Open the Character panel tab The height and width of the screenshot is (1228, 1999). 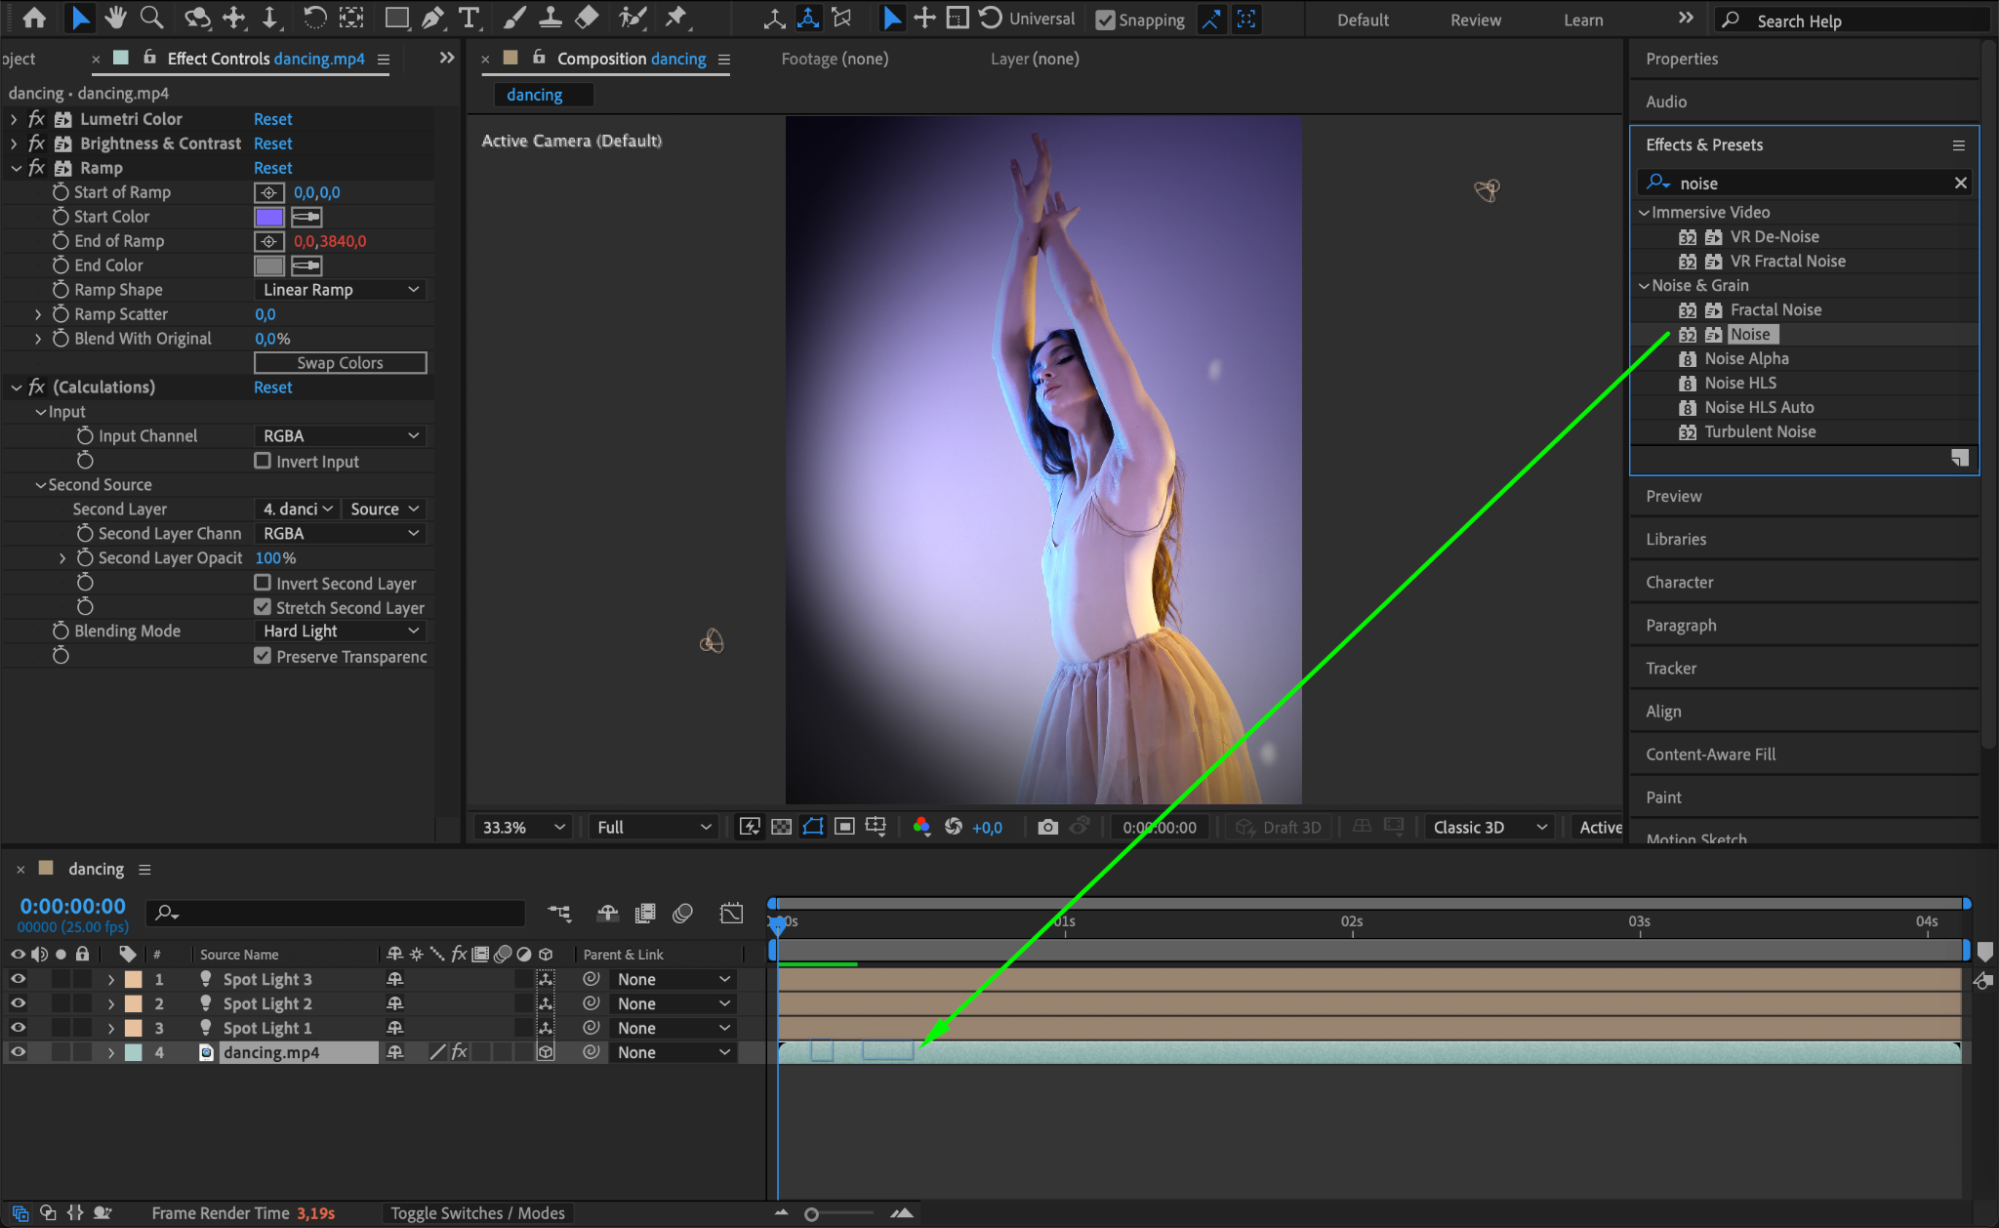(1679, 582)
